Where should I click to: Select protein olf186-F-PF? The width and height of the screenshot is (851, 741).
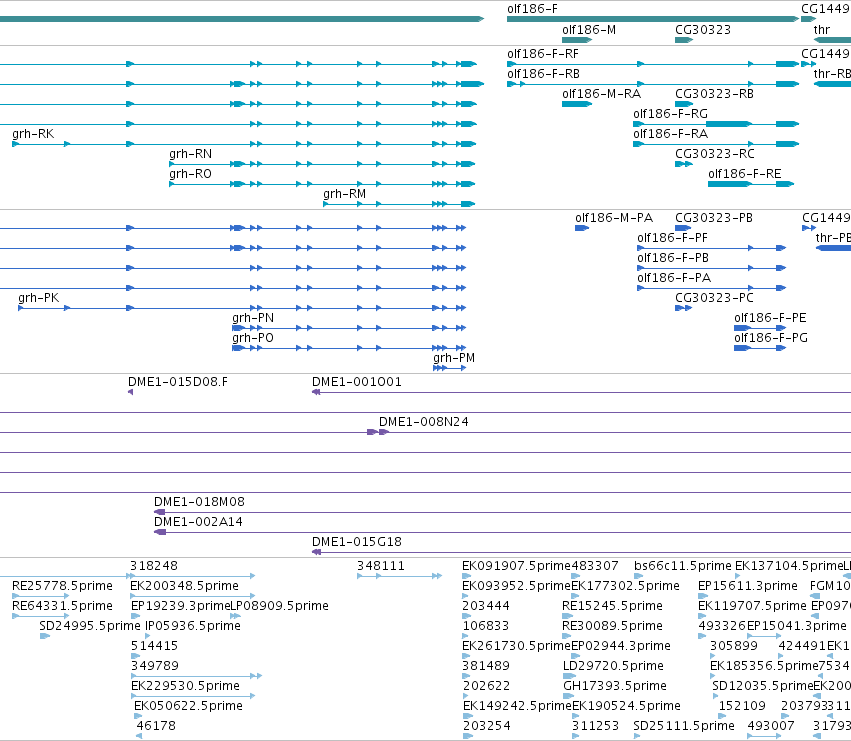672,238
